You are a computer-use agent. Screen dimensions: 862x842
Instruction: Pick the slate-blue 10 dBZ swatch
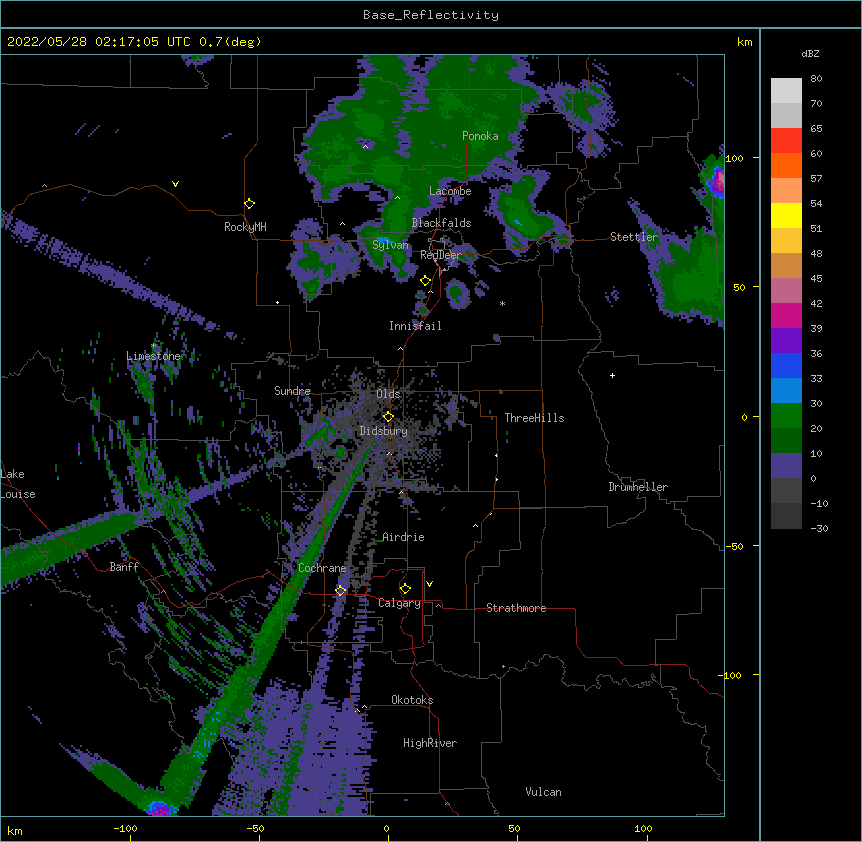tap(786, 466)
